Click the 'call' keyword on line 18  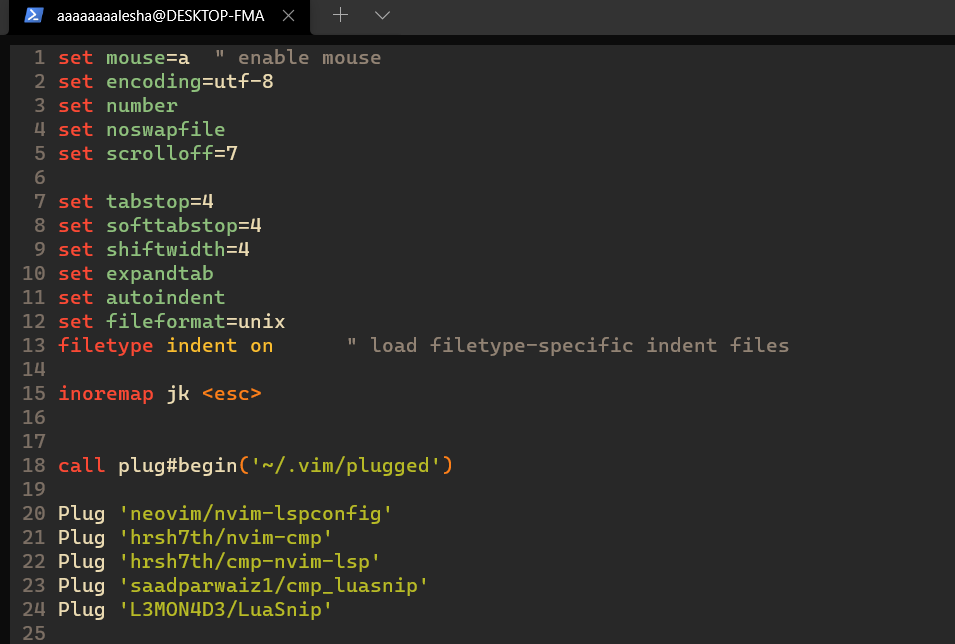[82, 465]
